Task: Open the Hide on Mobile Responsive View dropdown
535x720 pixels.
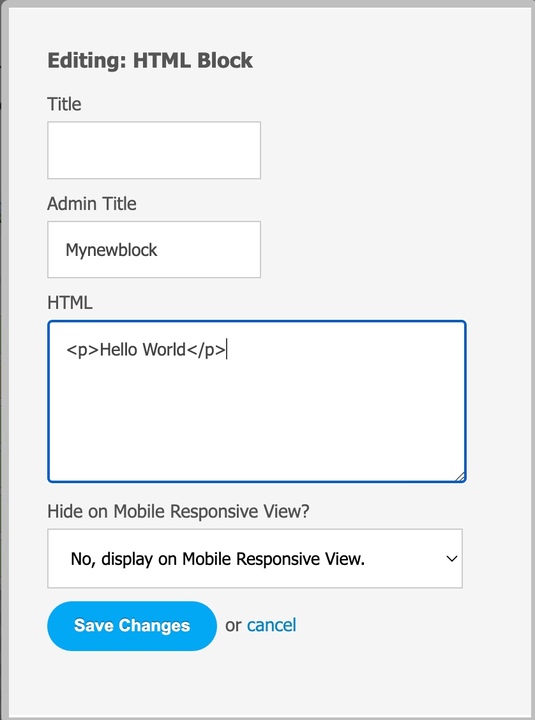Action: (x=255, y=558)
